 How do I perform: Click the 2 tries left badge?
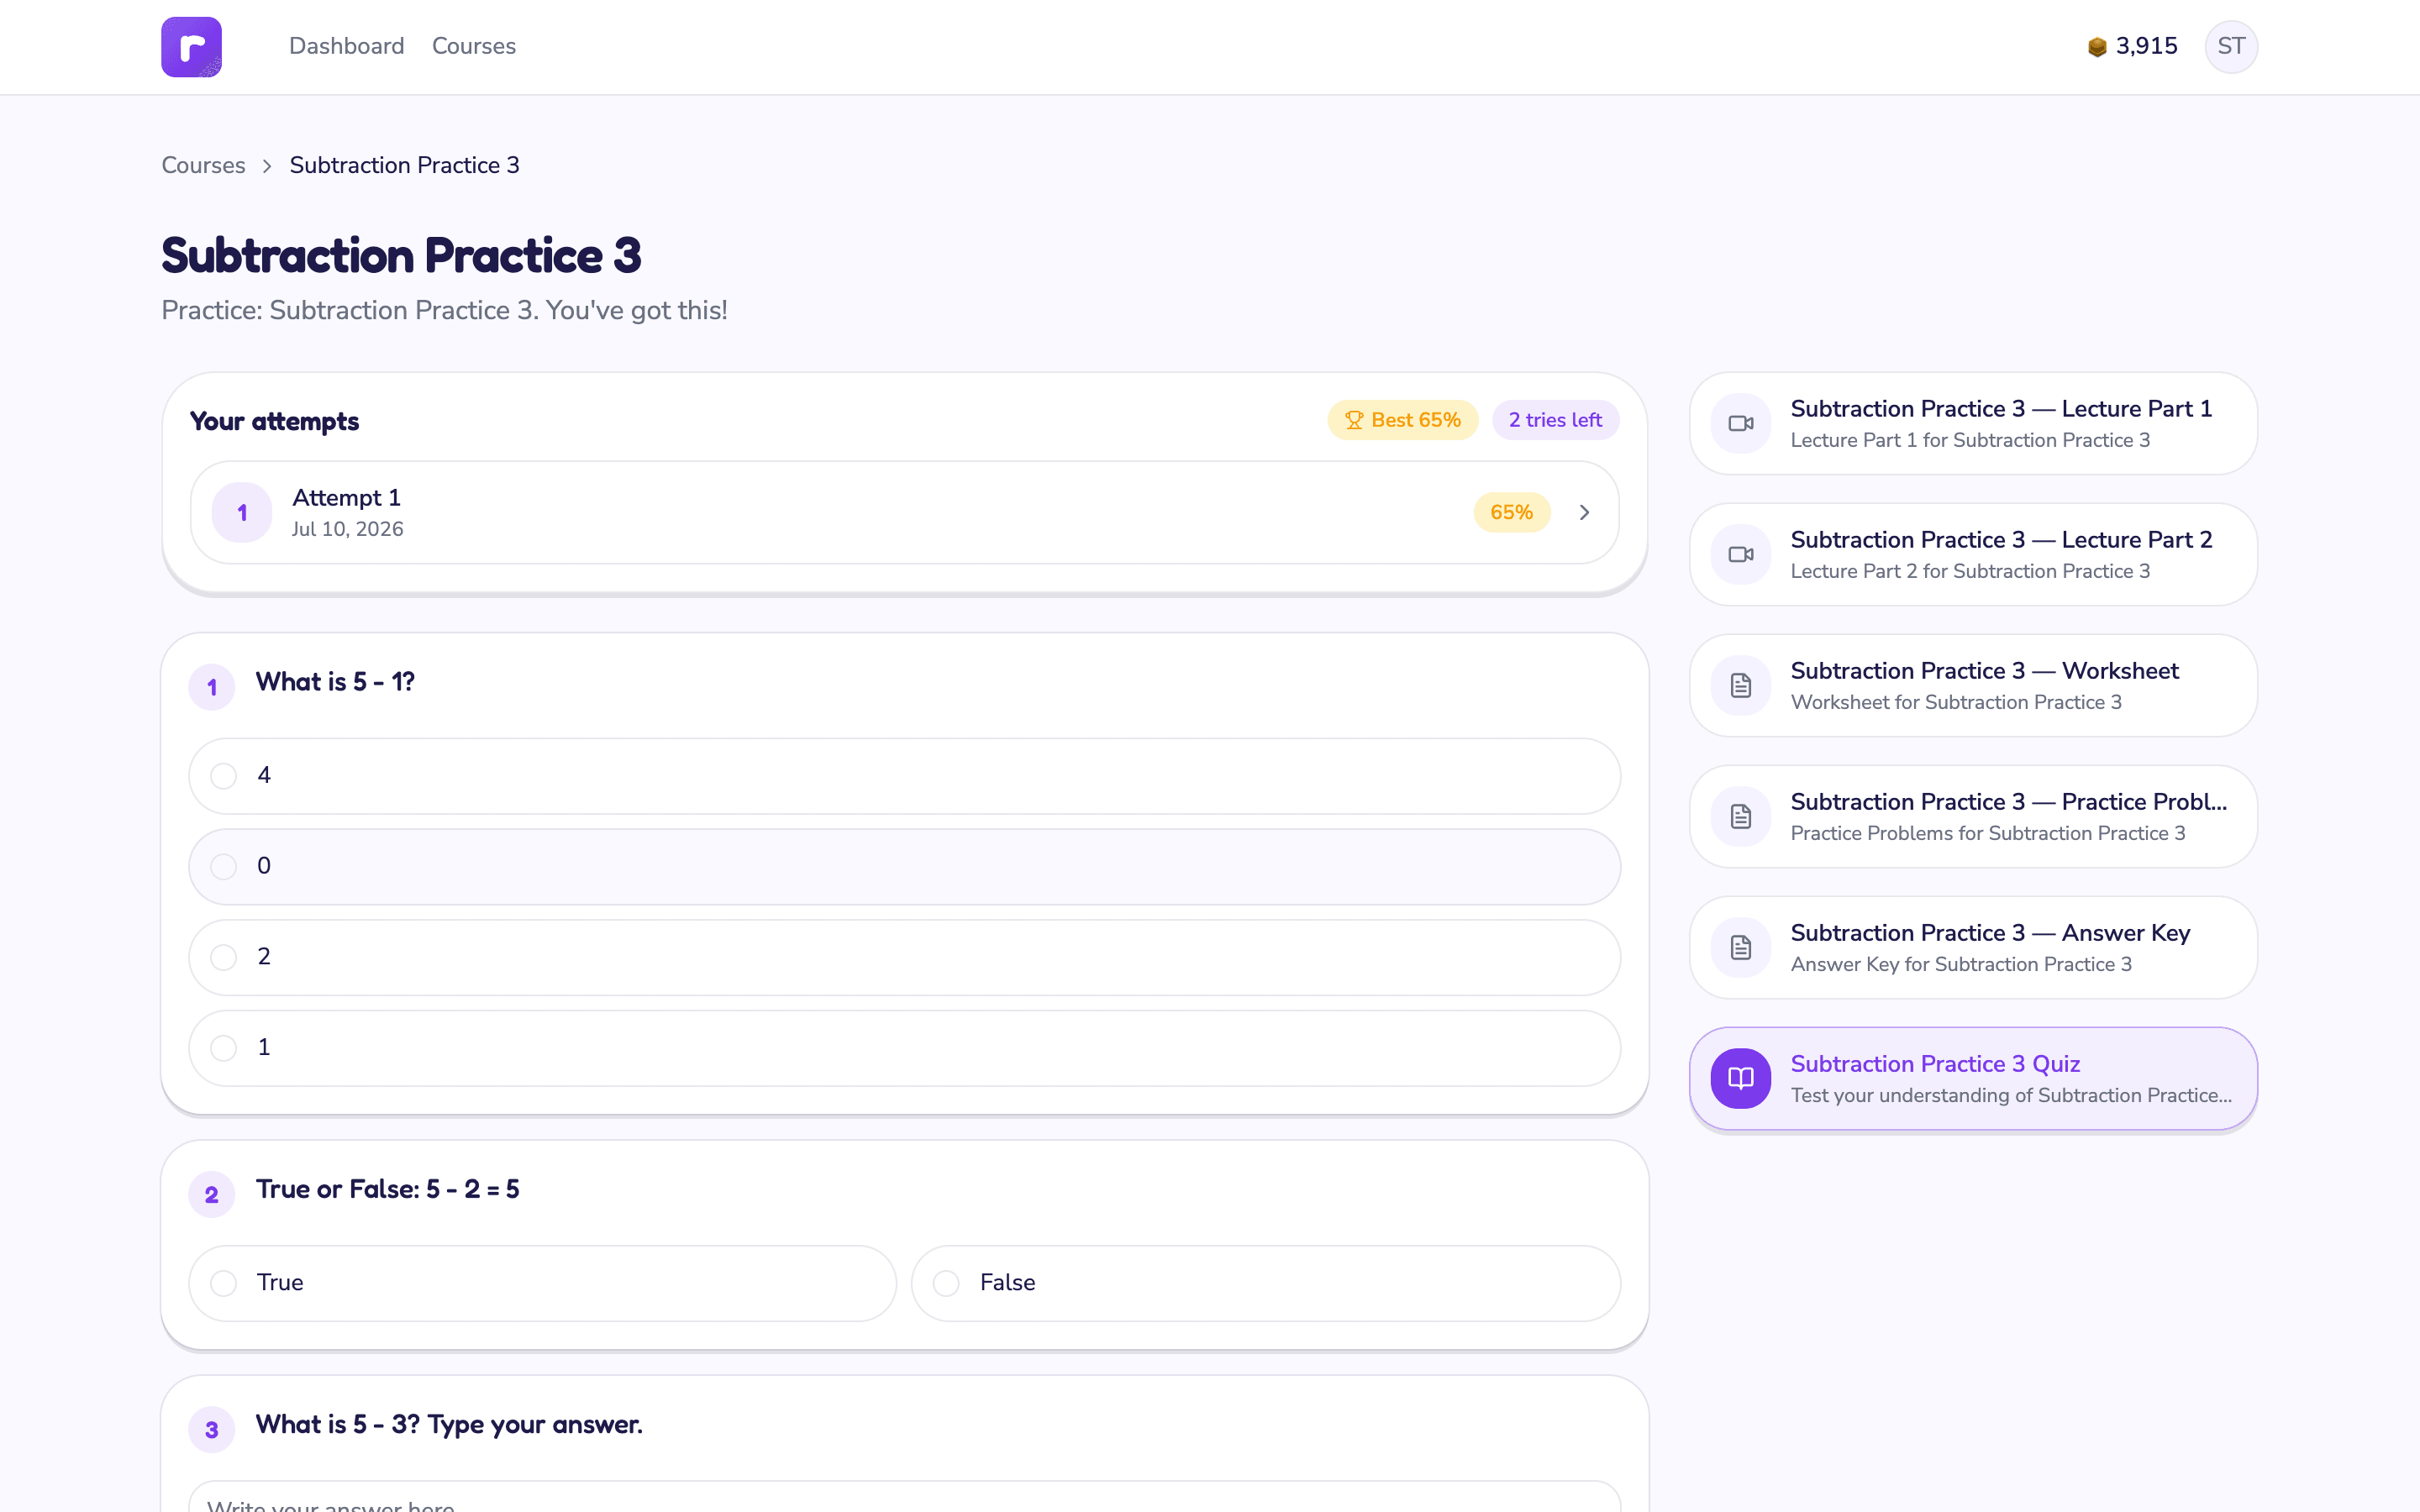[1555, 420]
